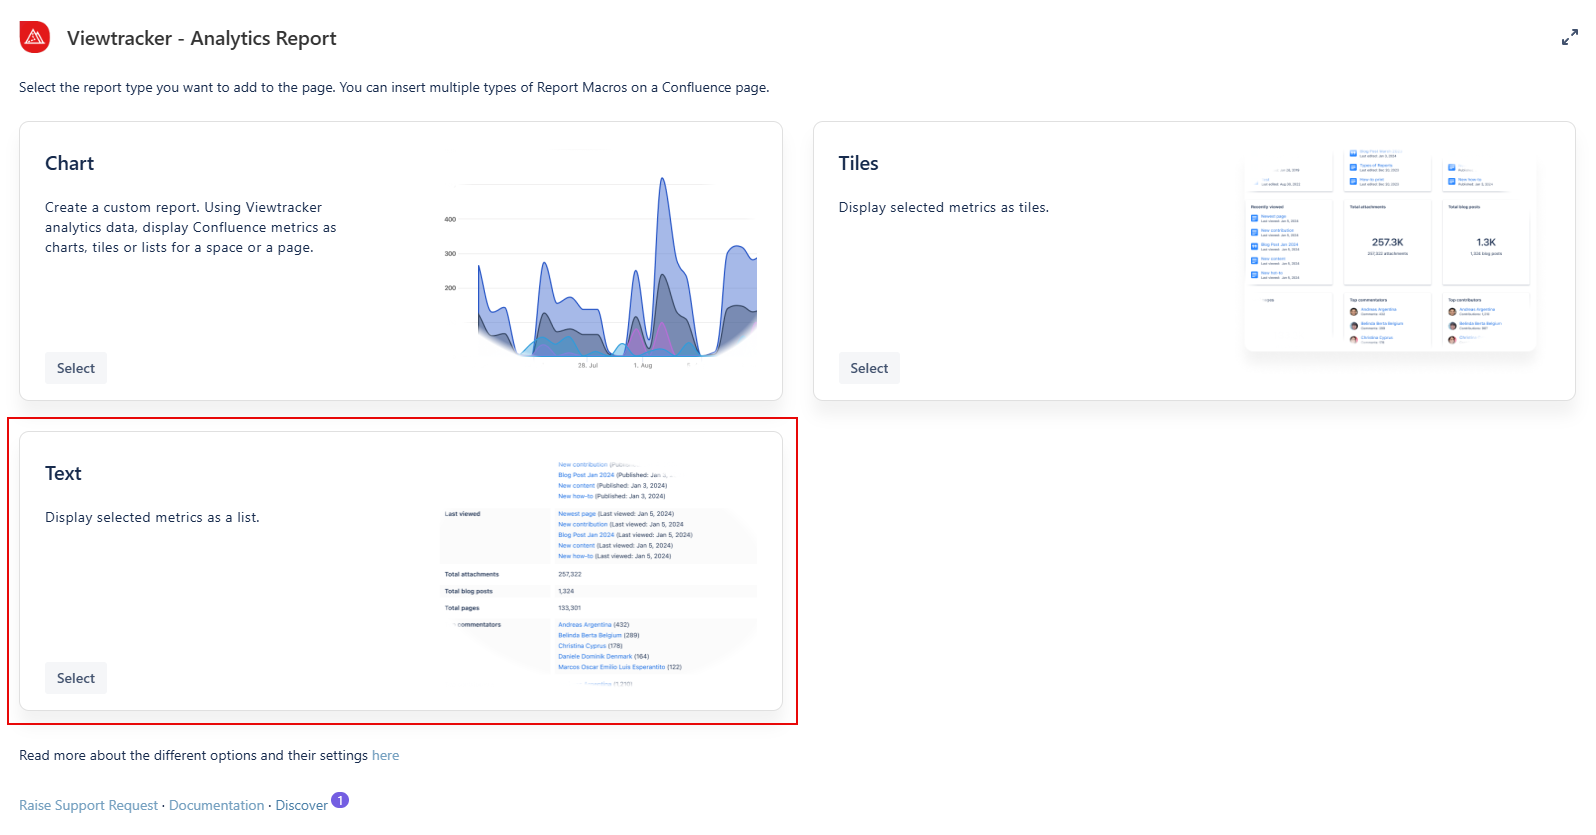Click the Text card heading
The width and height of the screenshot is (1596, 835).
click(63, 473)
